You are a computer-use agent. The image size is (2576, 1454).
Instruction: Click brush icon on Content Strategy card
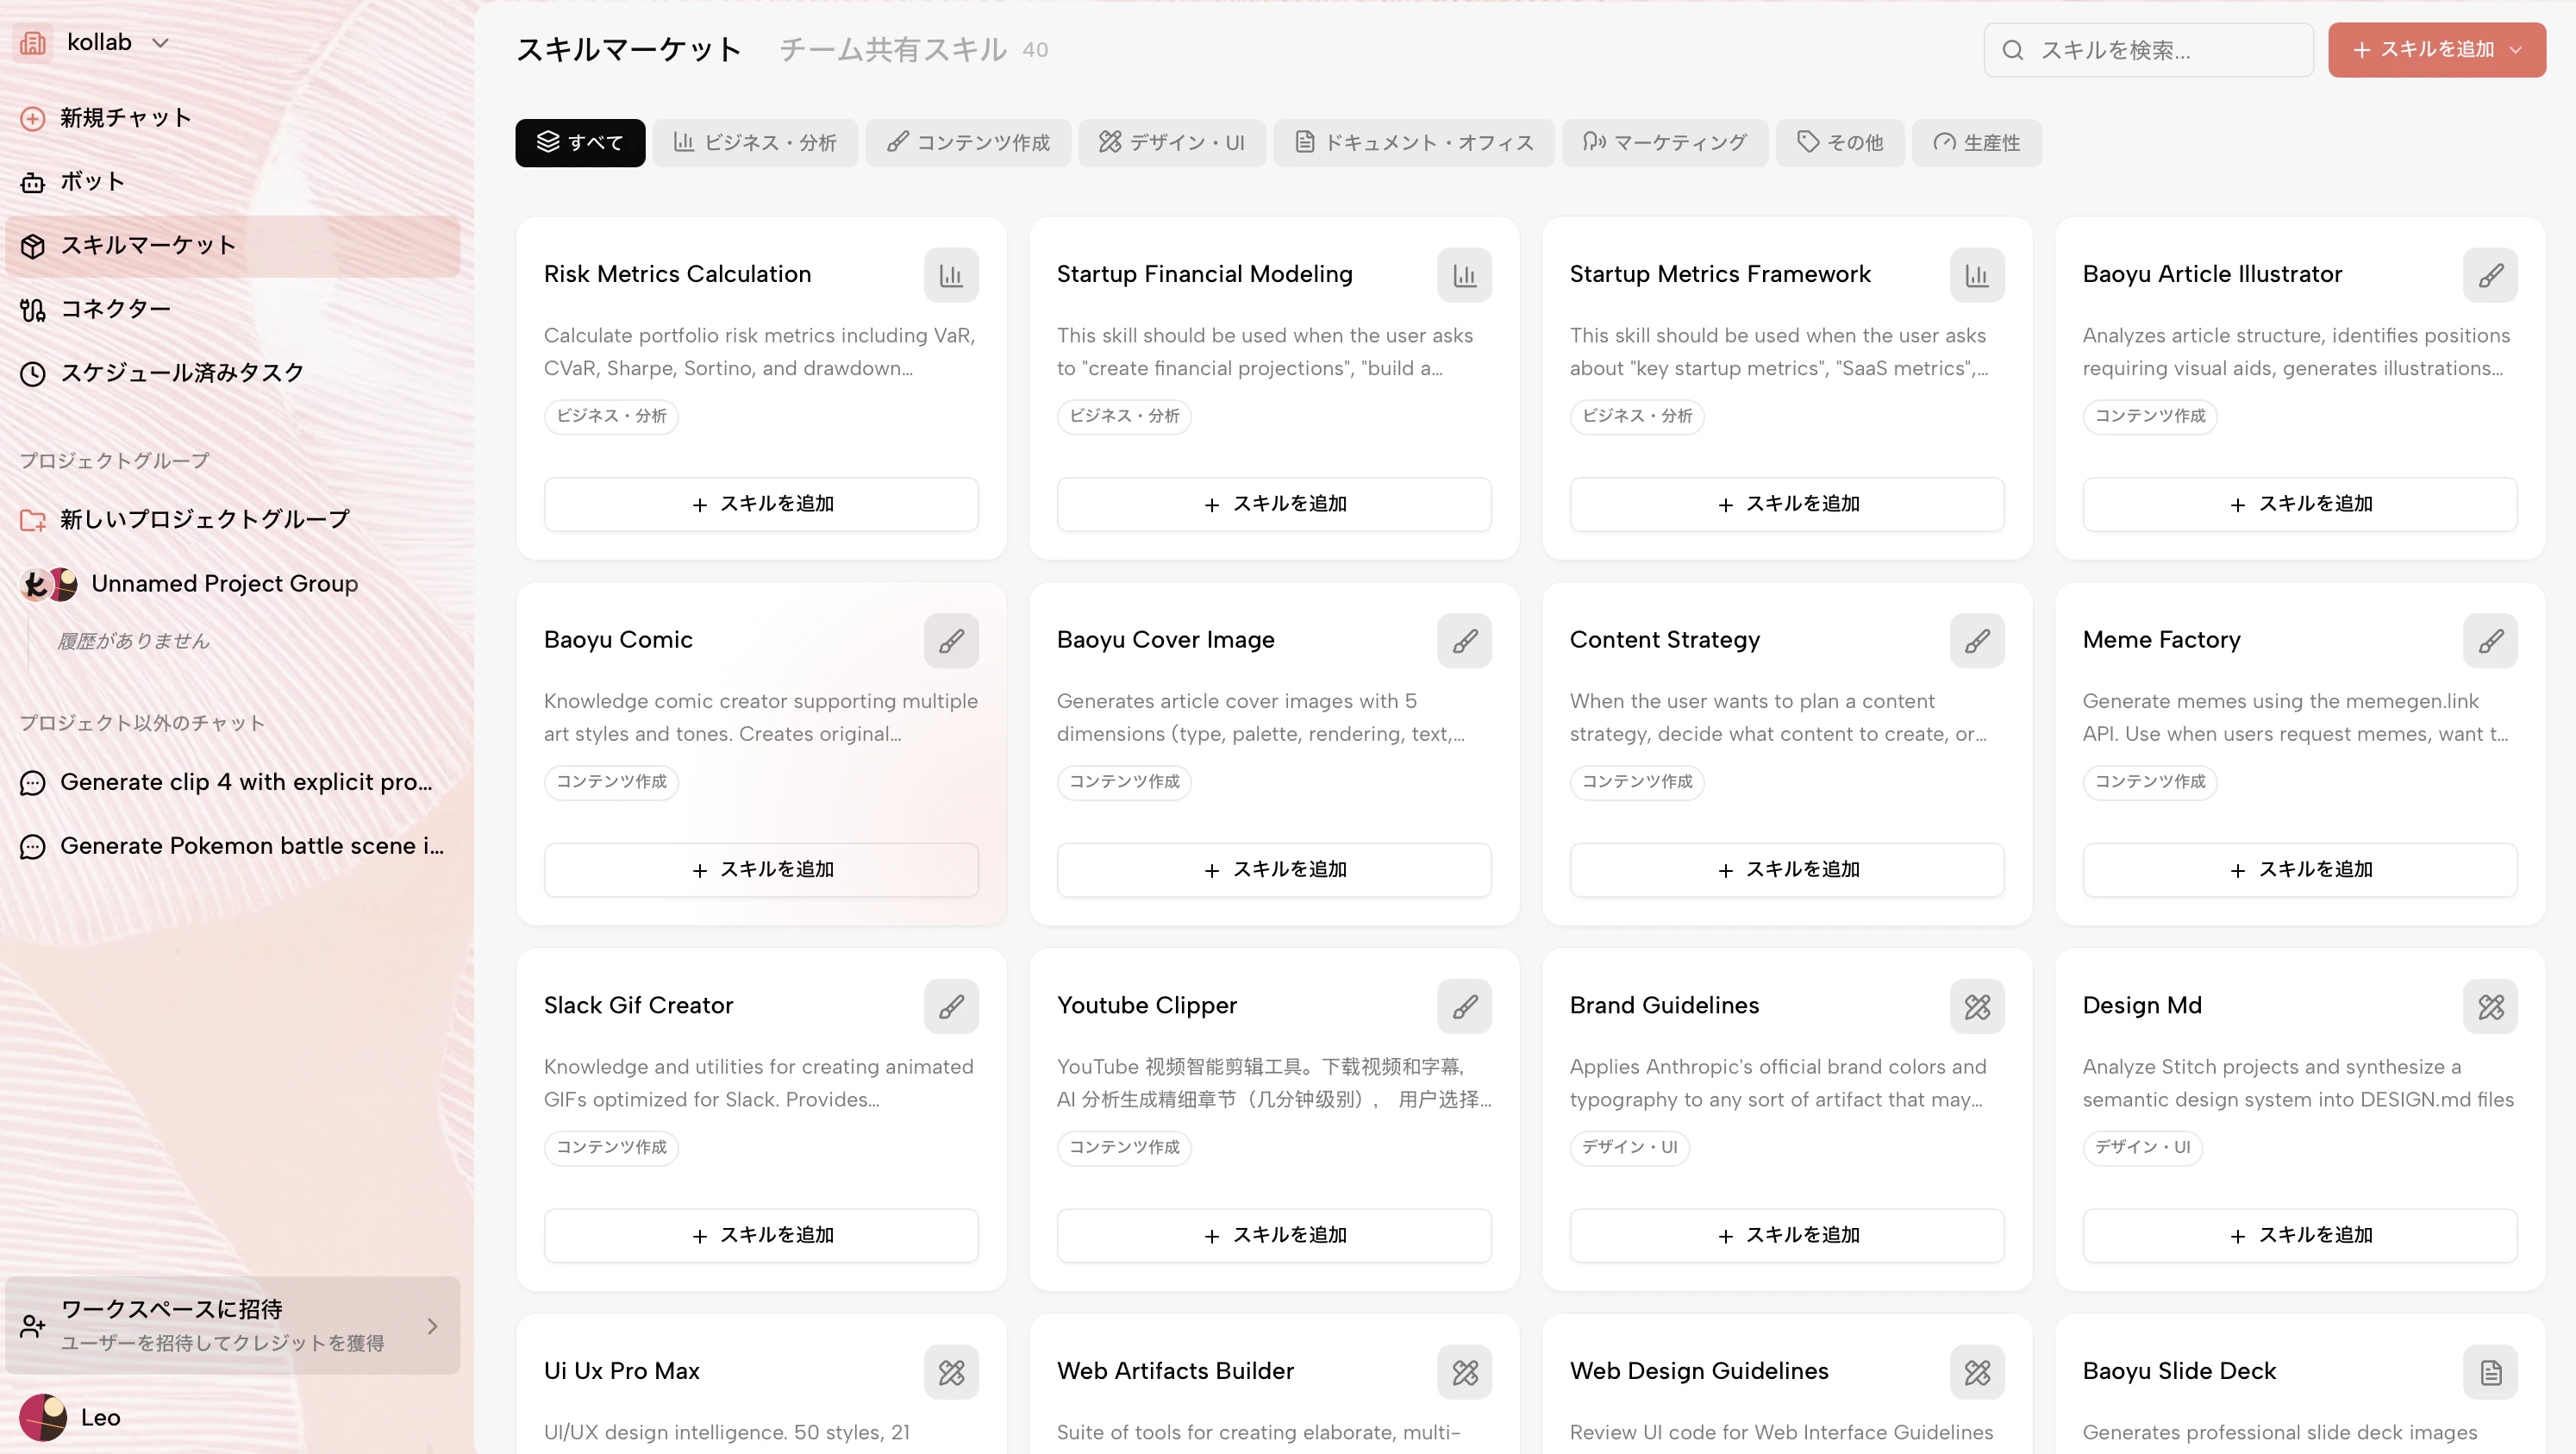click(x=1977, y=641)
